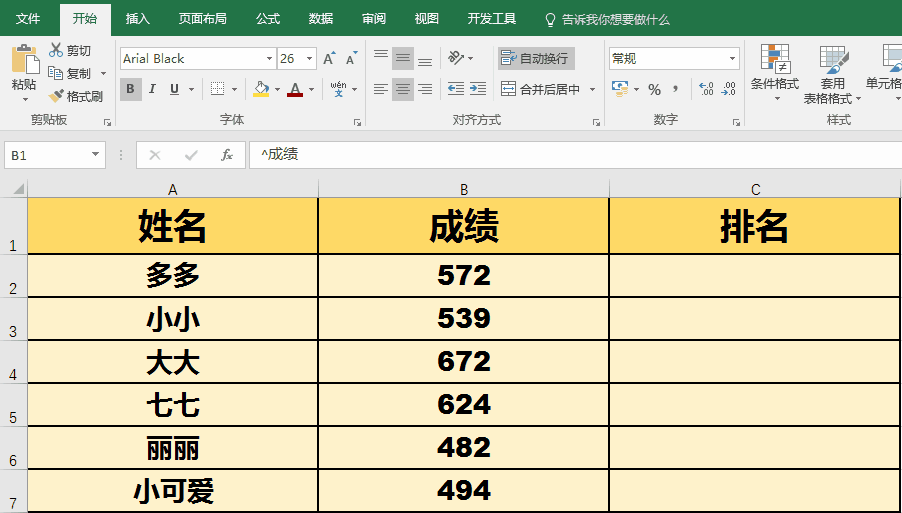Apply comma thousands separator style

[x=675, y=89]
